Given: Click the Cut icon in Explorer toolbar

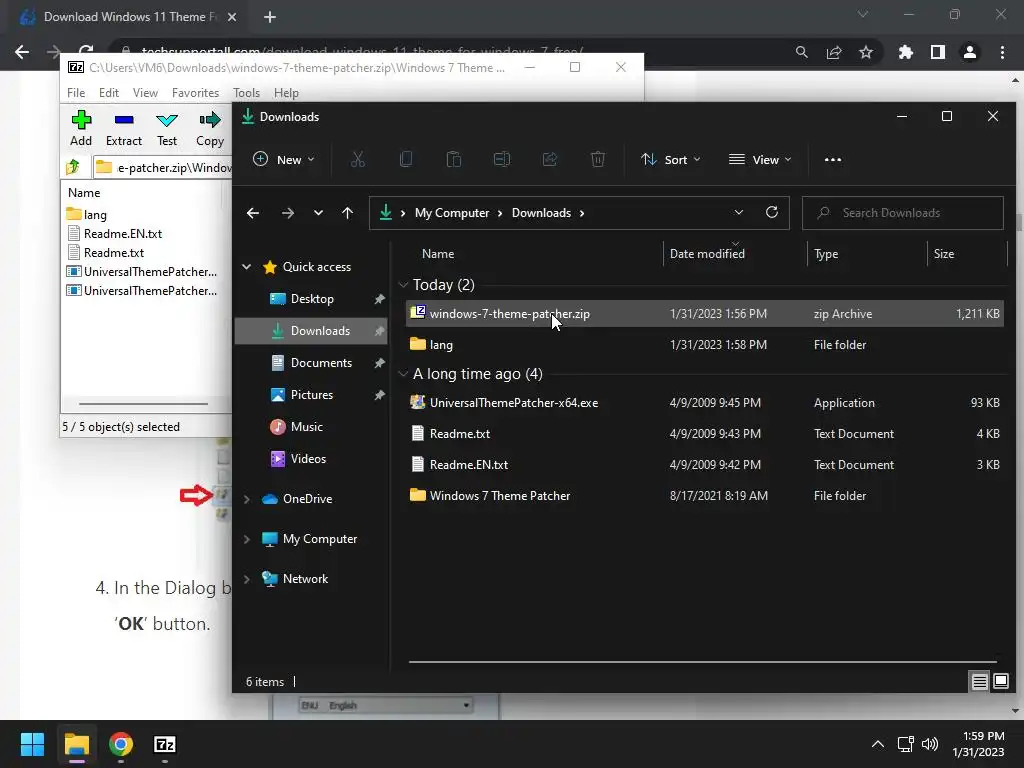Looking at the screenshot, I should pyautogui.click(x=358, y=159).
